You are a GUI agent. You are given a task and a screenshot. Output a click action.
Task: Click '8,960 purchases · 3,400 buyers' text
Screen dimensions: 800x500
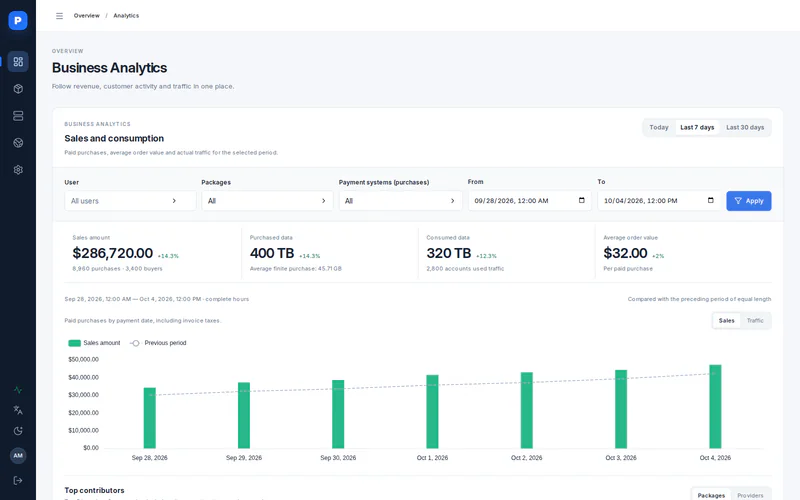point(117,269)
